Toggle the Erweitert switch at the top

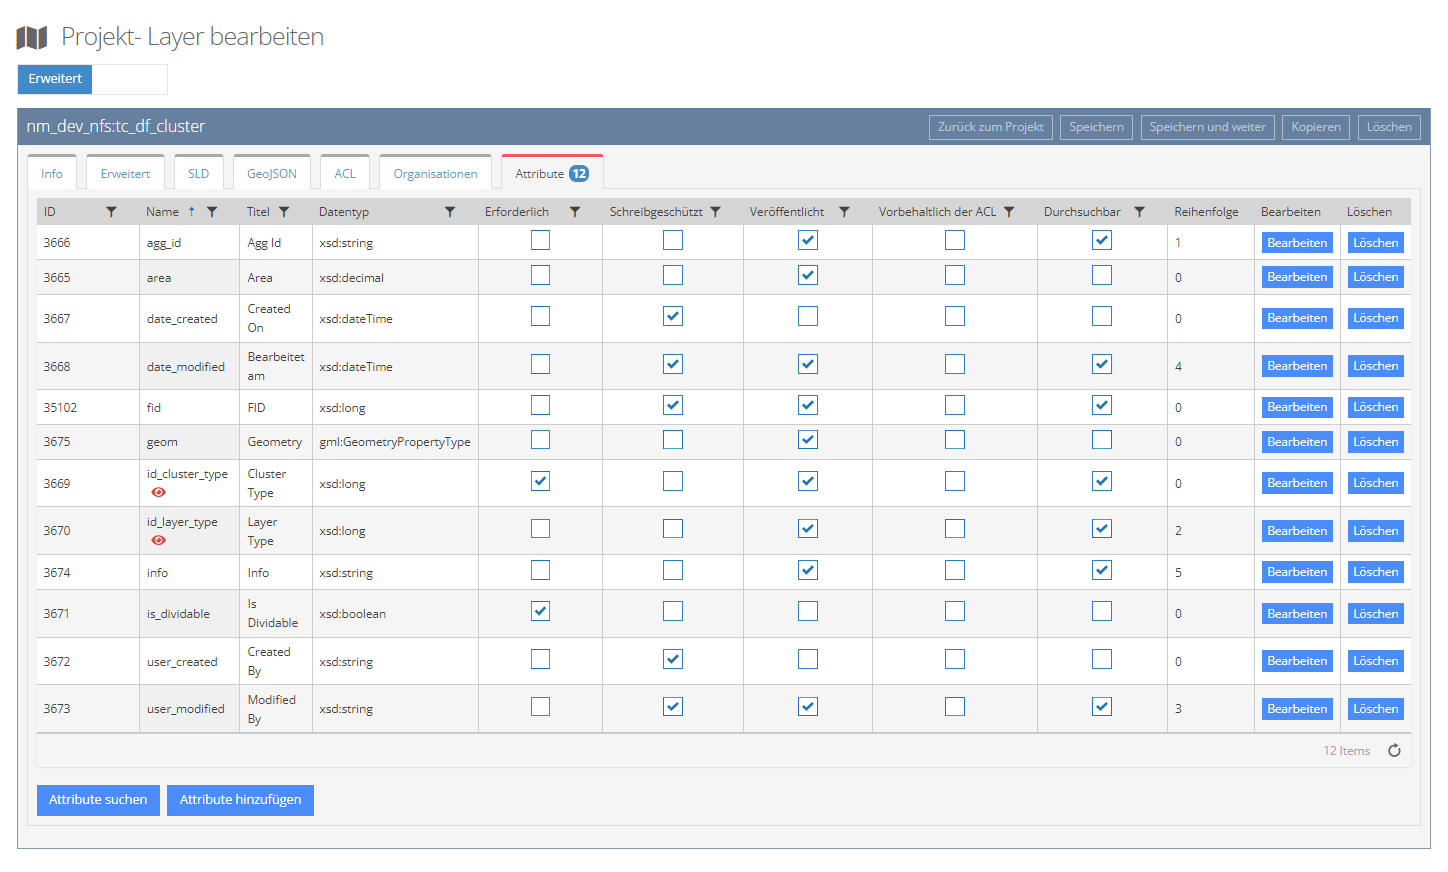click(92, 79)
